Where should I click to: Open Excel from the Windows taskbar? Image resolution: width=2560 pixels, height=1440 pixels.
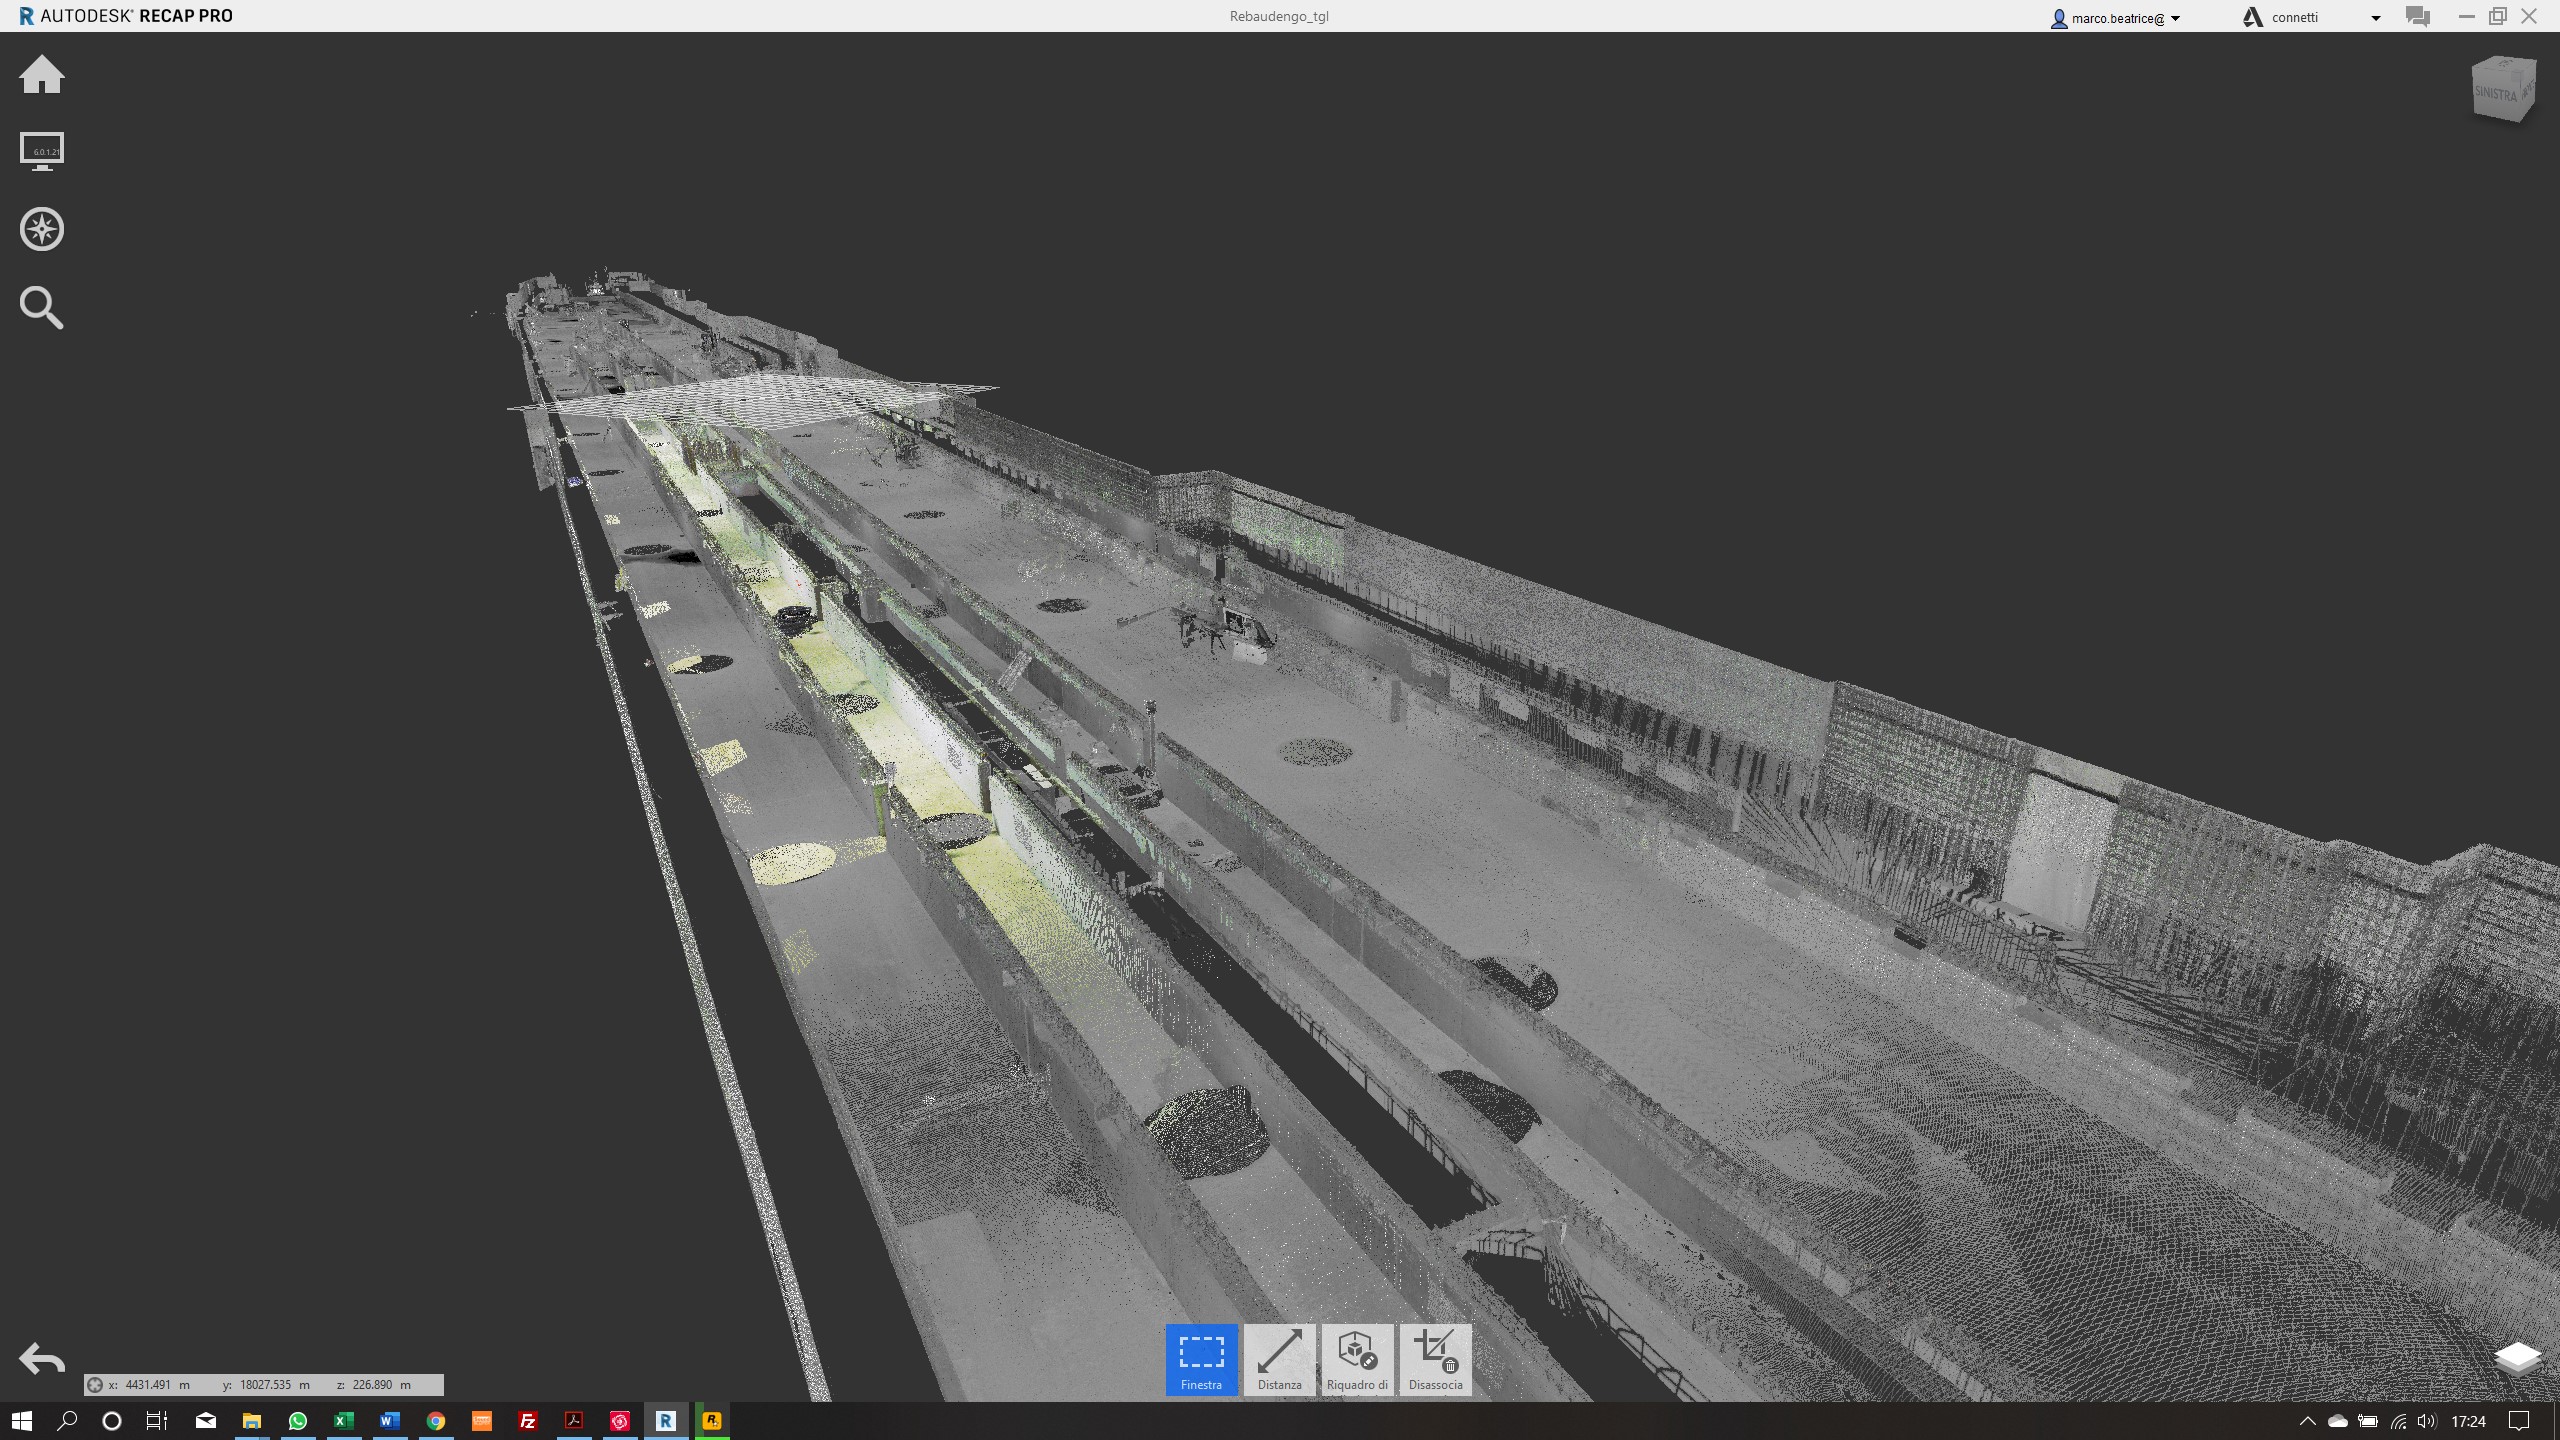(343, 1421)
